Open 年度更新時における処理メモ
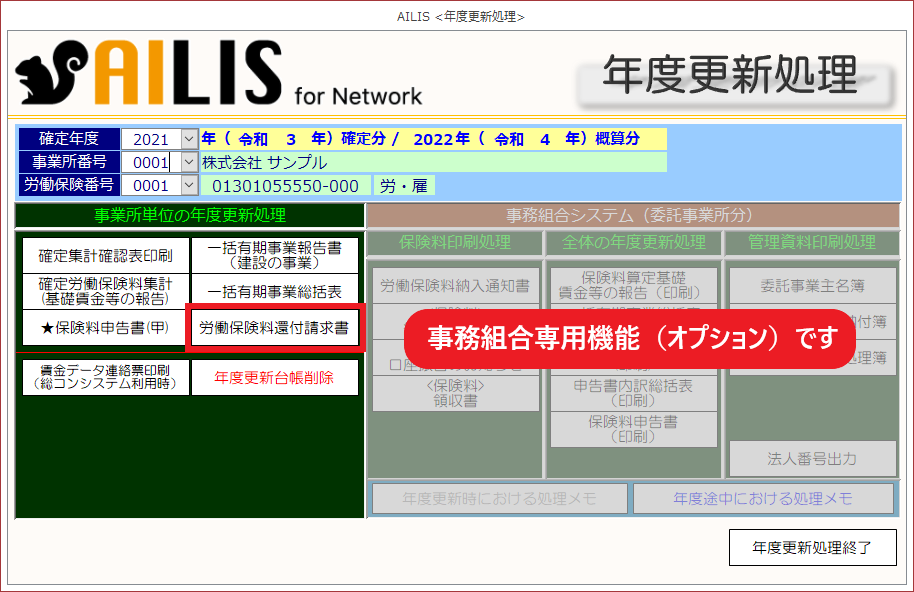 coord(500,498)
